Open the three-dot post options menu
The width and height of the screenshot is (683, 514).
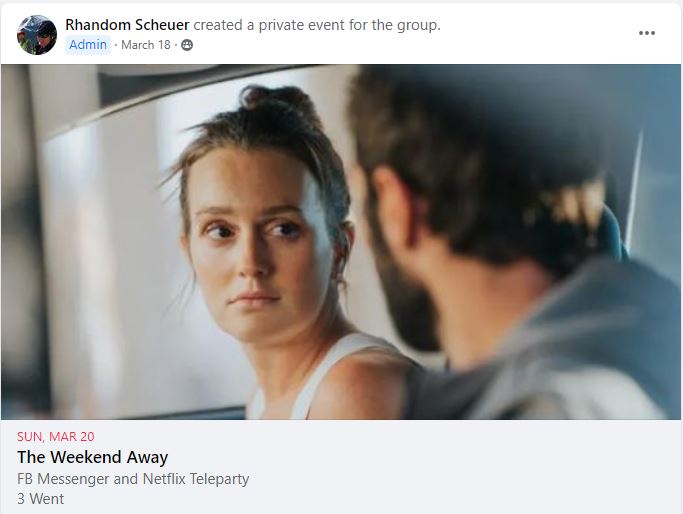point(646,33)
